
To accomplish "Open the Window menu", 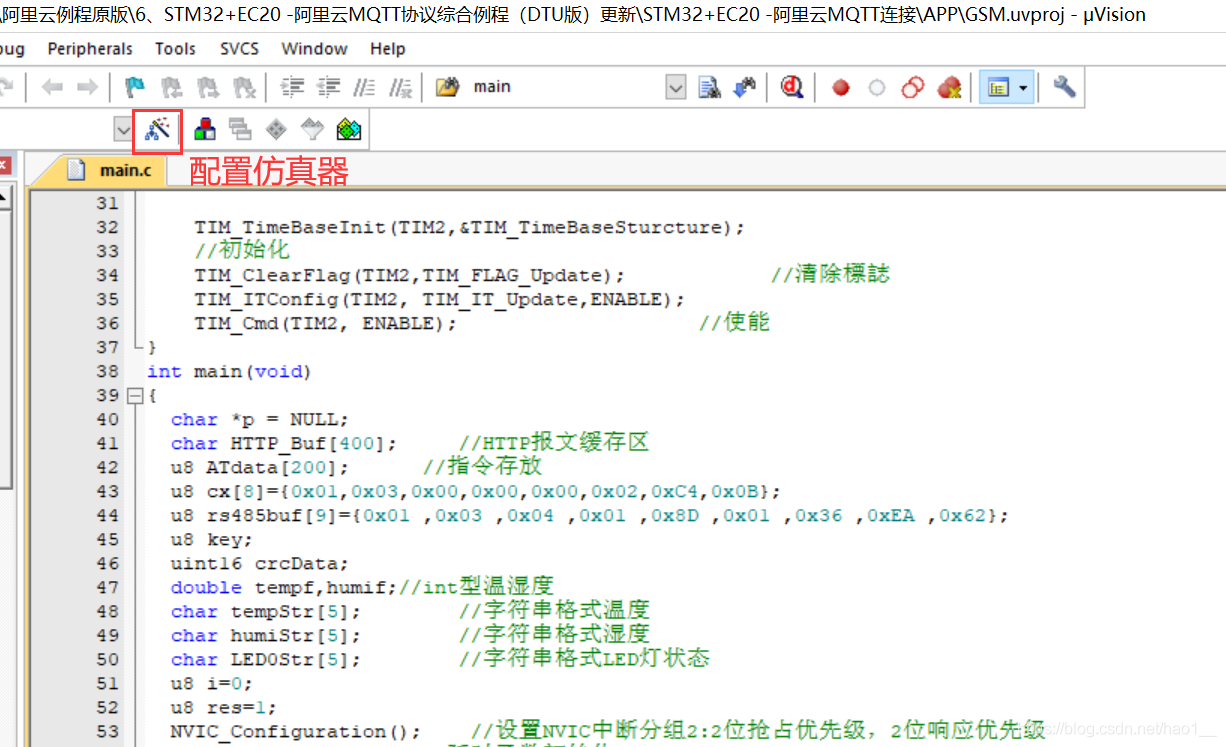I will coord(314,48).
